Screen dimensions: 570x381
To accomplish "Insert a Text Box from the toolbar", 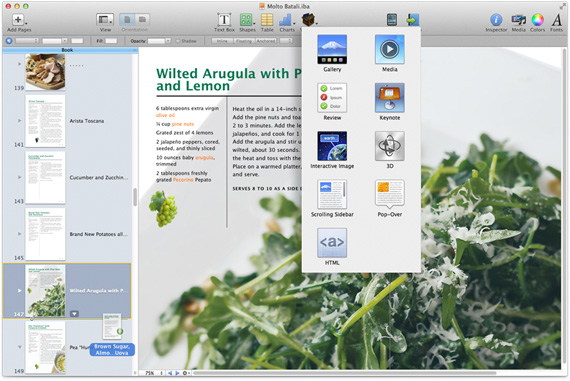I will 224,19.
